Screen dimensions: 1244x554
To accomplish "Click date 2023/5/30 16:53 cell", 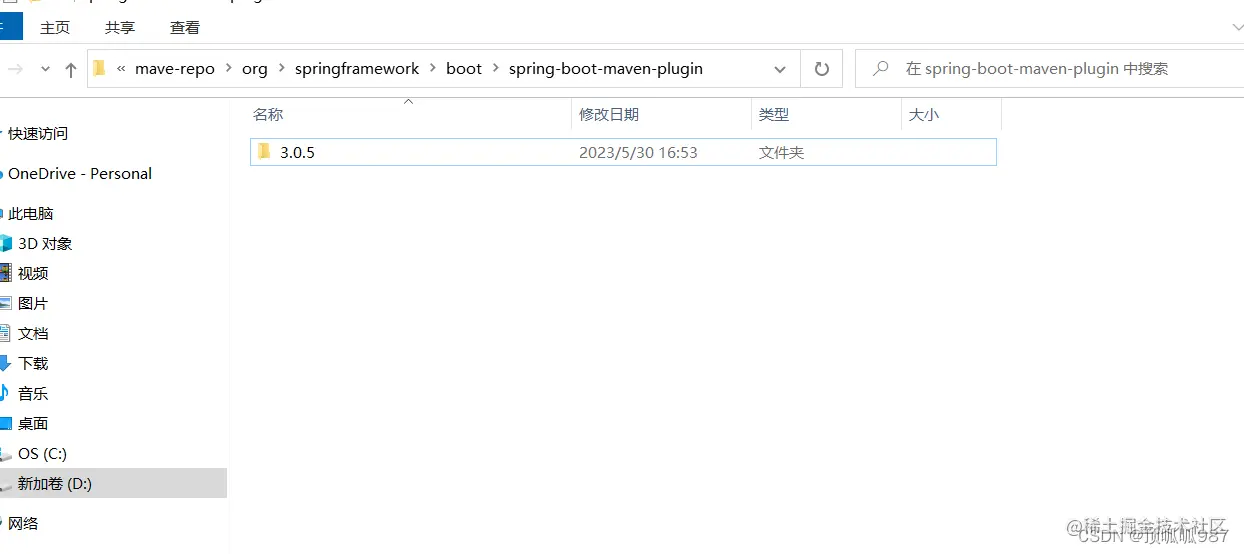I will (x=638, y=153).
